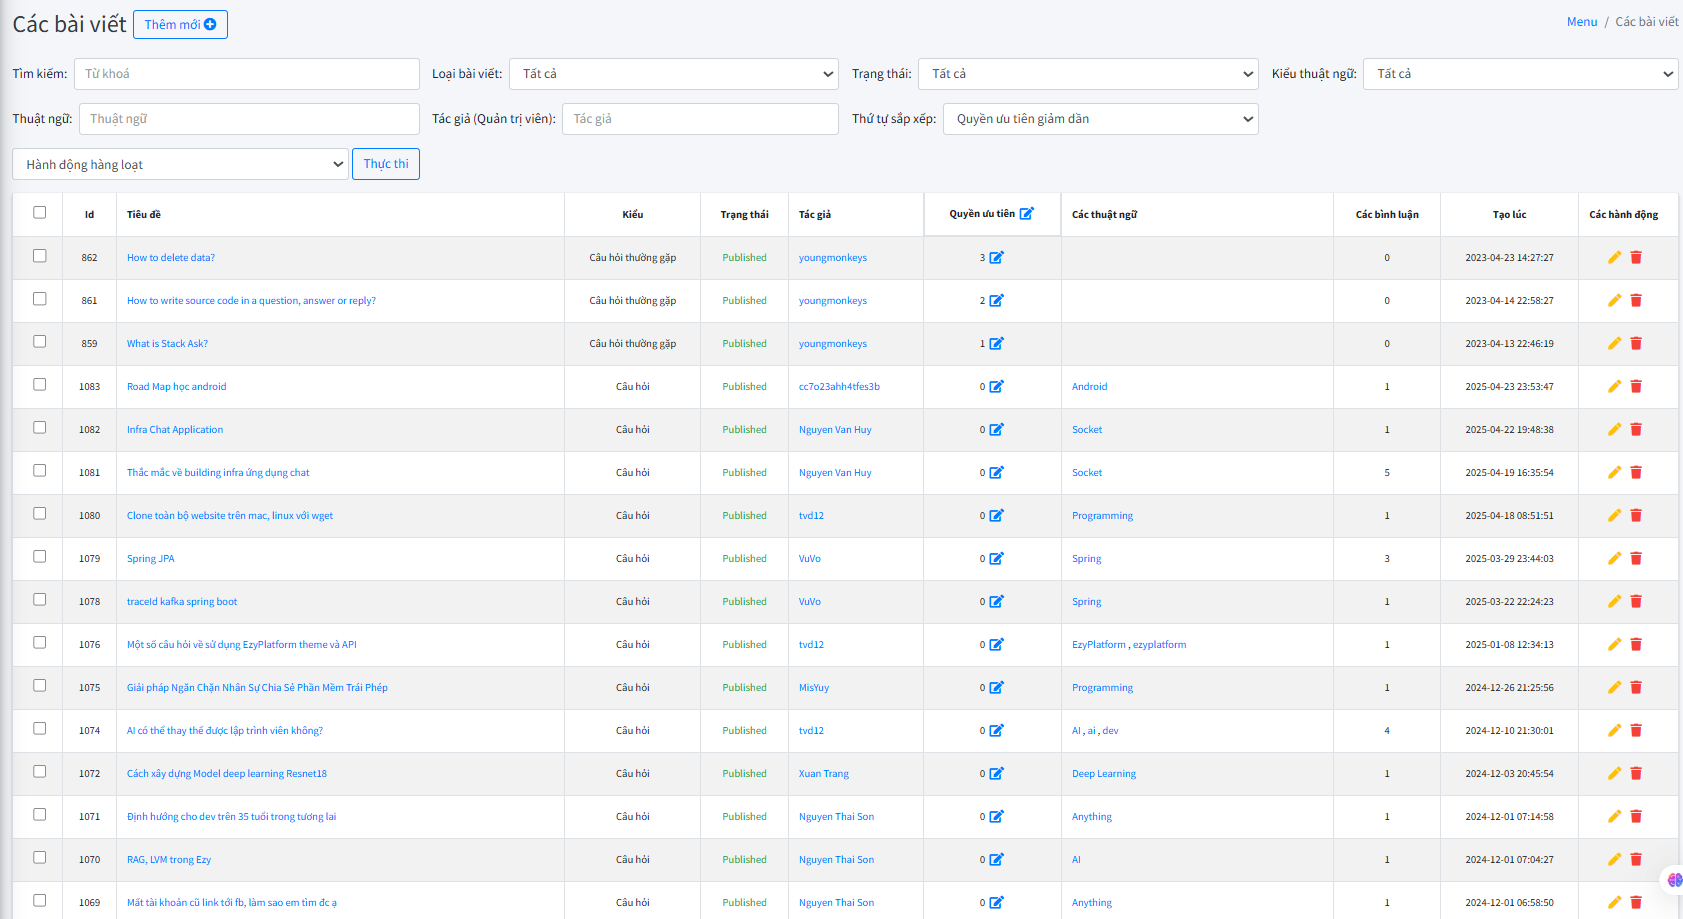Check row 1083 checkbox

40,384
